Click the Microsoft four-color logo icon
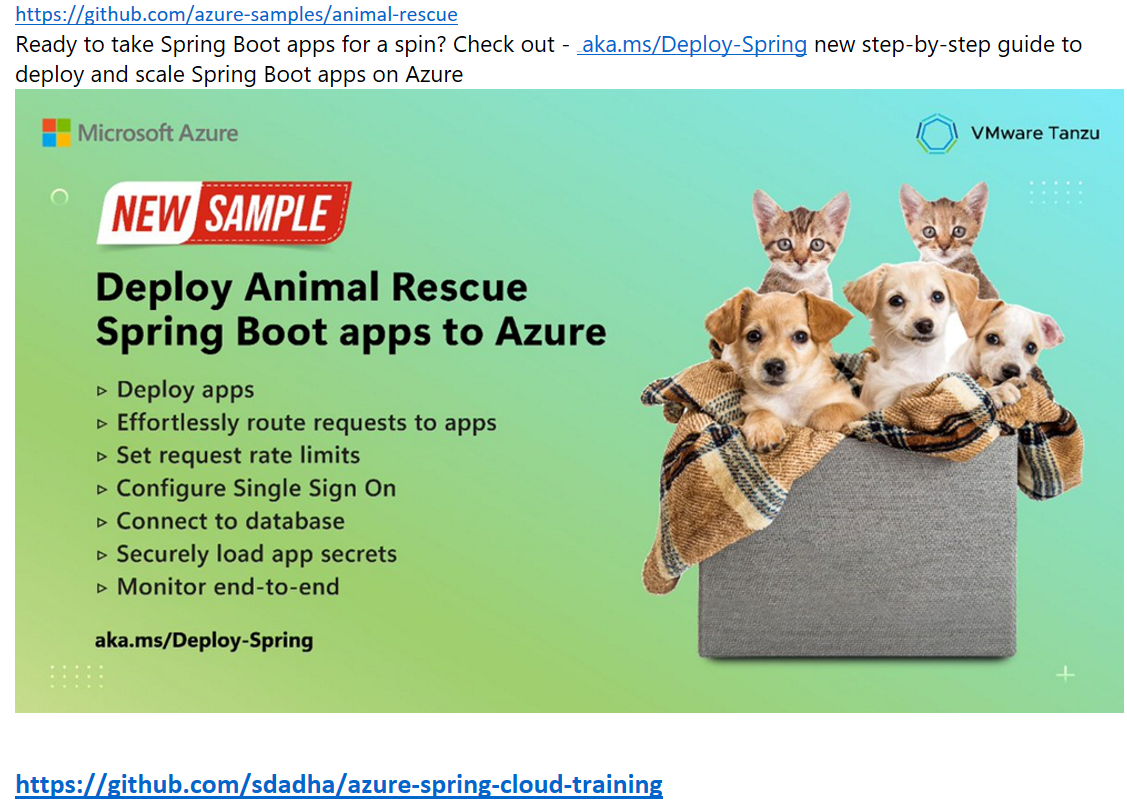Image resolution: width=1127 pixels, height=801 pixels. pyautogui.click(x=56, y=133)
